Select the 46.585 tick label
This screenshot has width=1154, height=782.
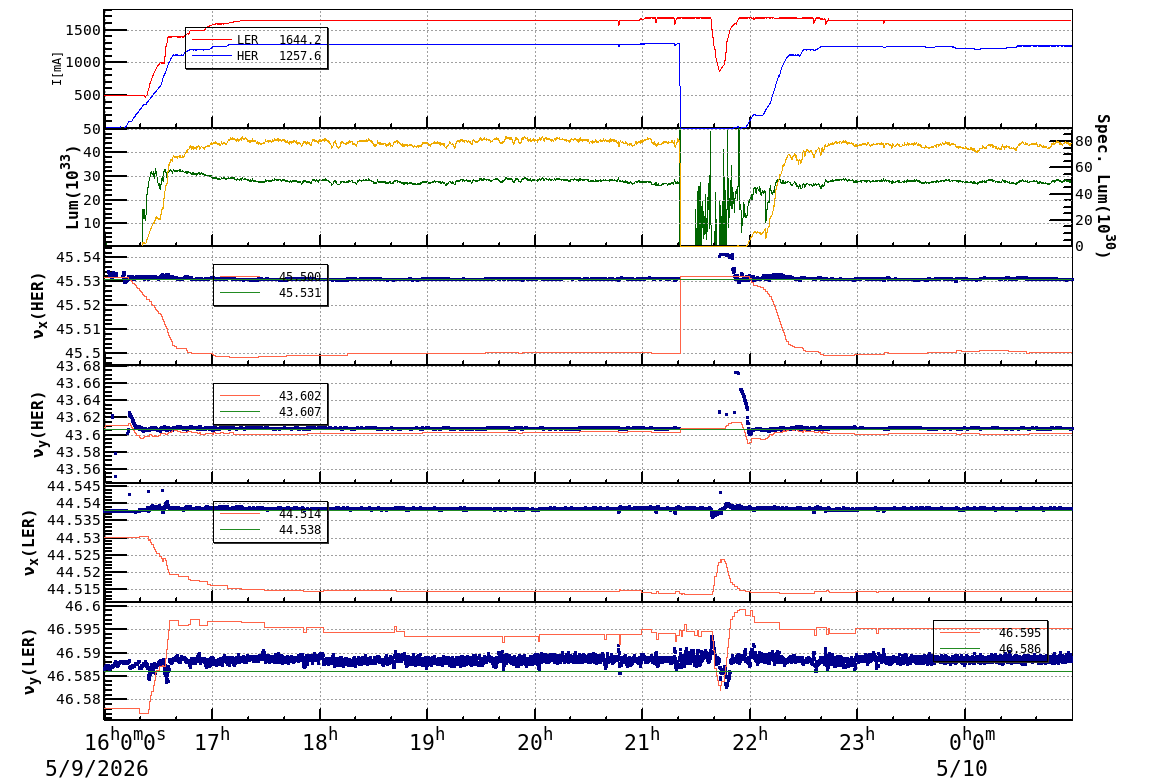click(x=74, y=676)
